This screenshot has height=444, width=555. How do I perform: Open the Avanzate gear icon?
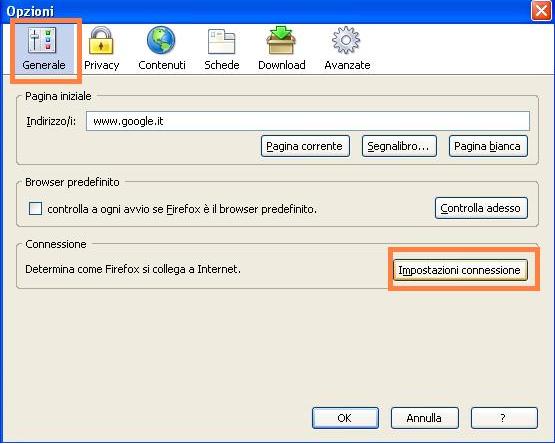tap(346, 40)
